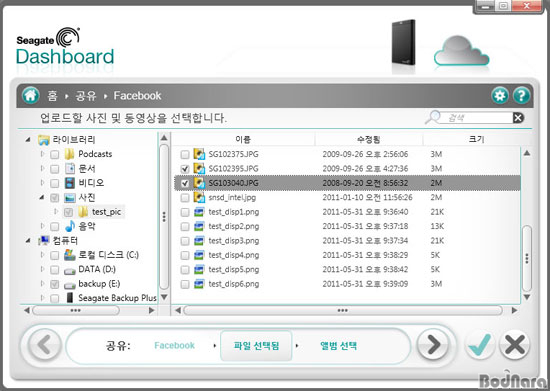Uncheck the SG103040.JPG checkbox
550x391 pixels.
pyautogui.click(x=185, y=183)
